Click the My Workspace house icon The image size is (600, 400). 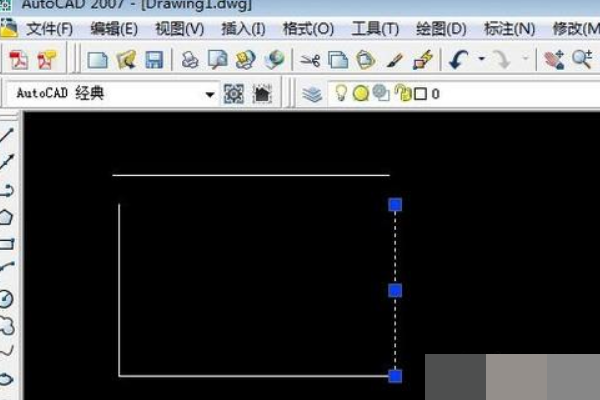click(x=262, y=94)
